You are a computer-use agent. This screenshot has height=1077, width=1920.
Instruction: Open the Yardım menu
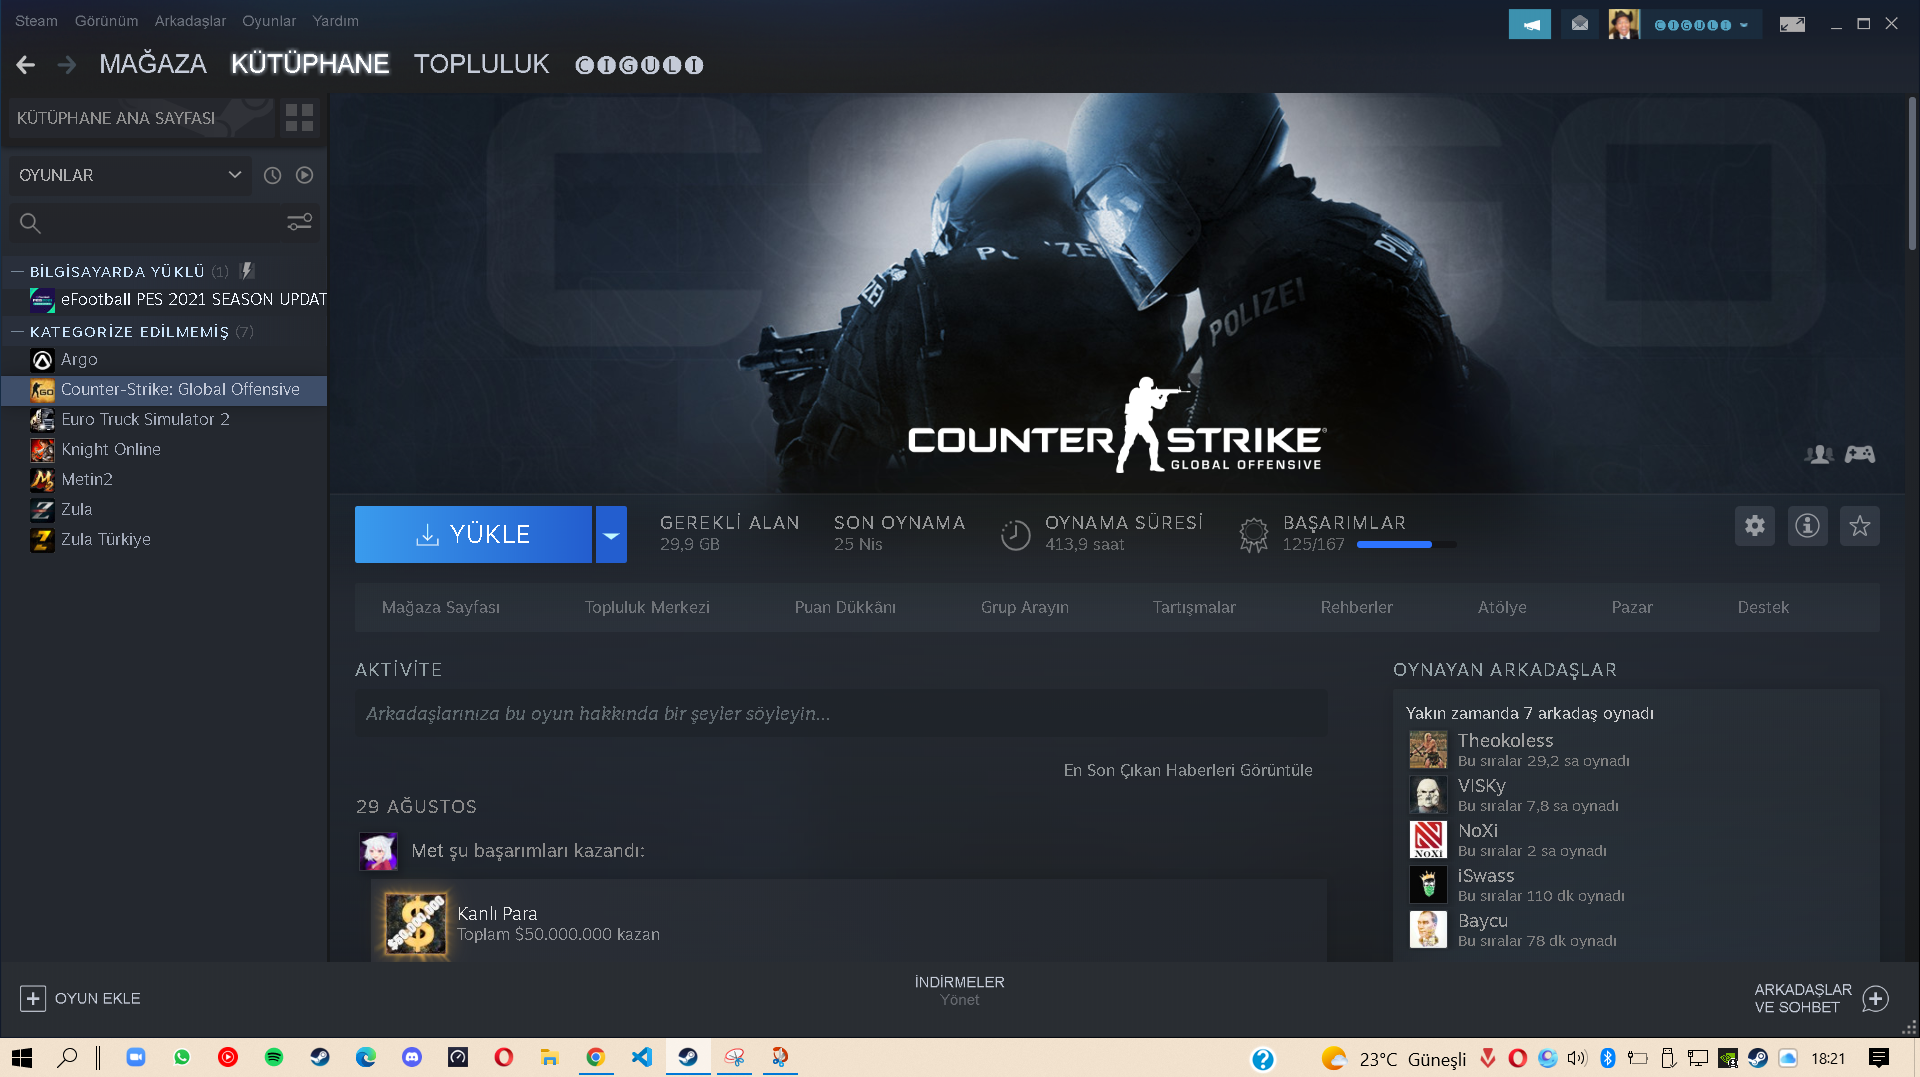tap(335, 21)
